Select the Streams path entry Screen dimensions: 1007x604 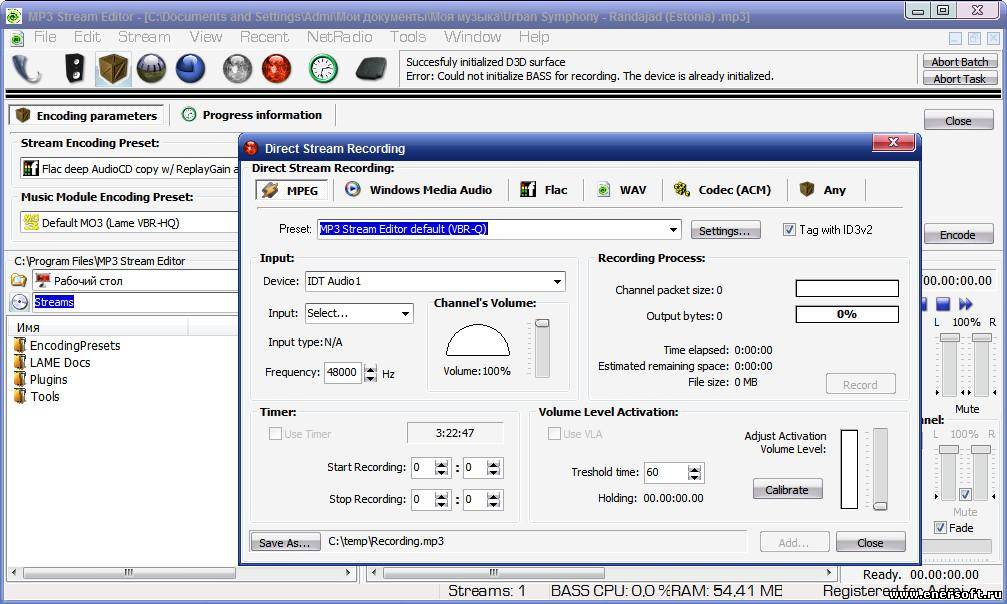tap(135, 302)
